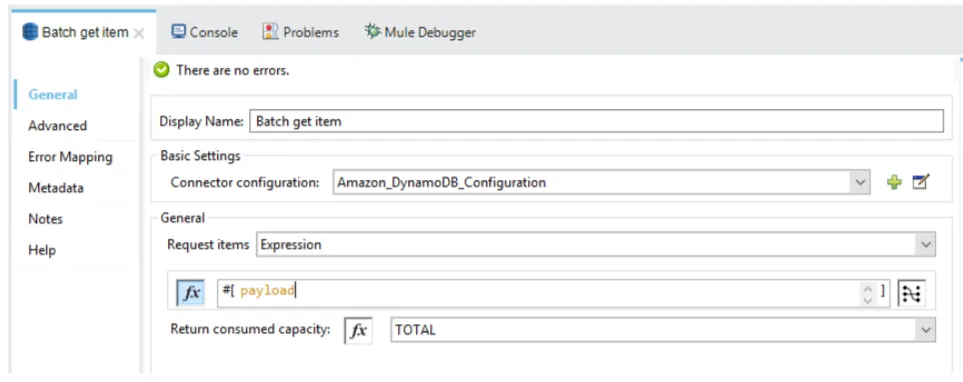This screenshot has width=963, height=382.
Task: Click the 'Display Name:' label
Action: click(201, 121)
